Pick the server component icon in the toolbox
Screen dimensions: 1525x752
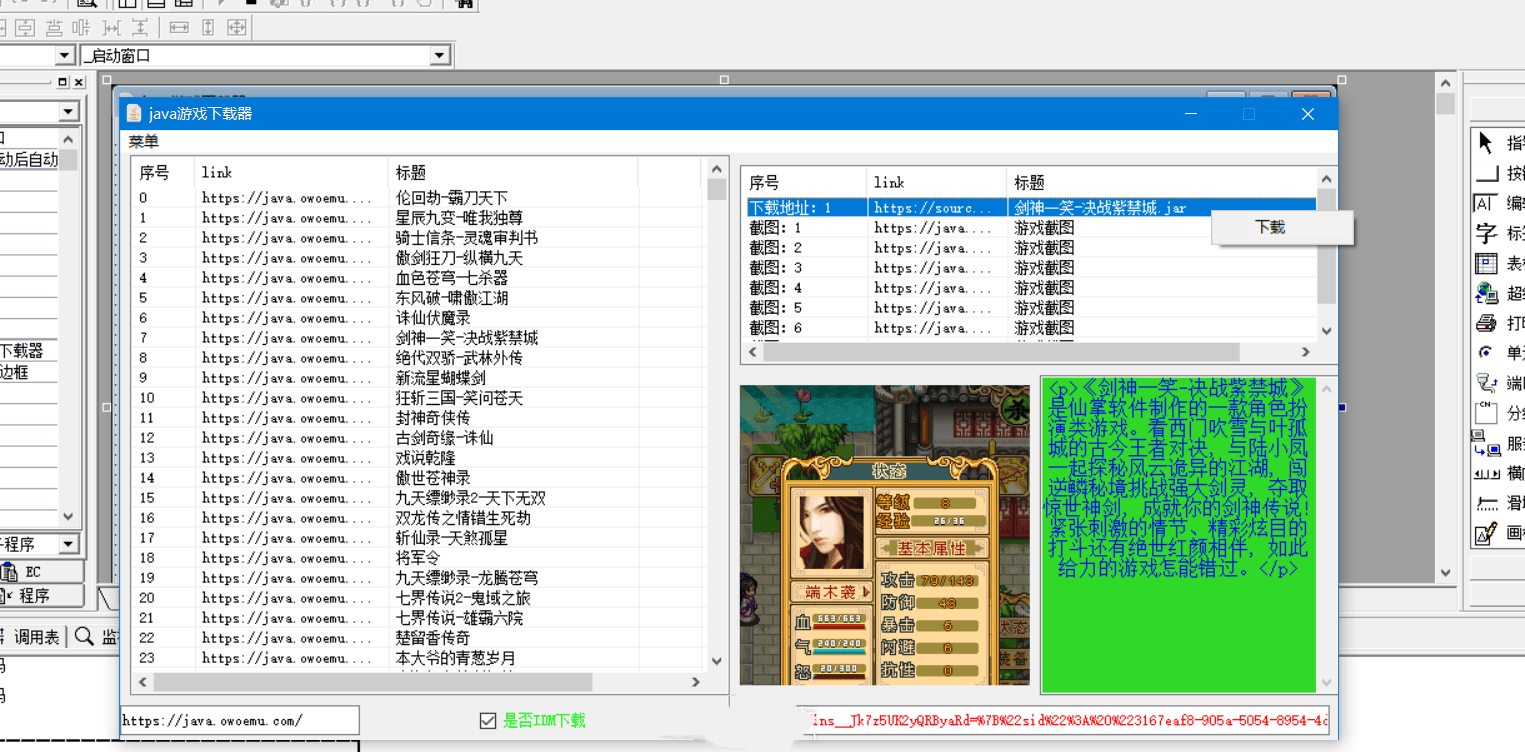pyautogui.click(x=1485, y=443)
